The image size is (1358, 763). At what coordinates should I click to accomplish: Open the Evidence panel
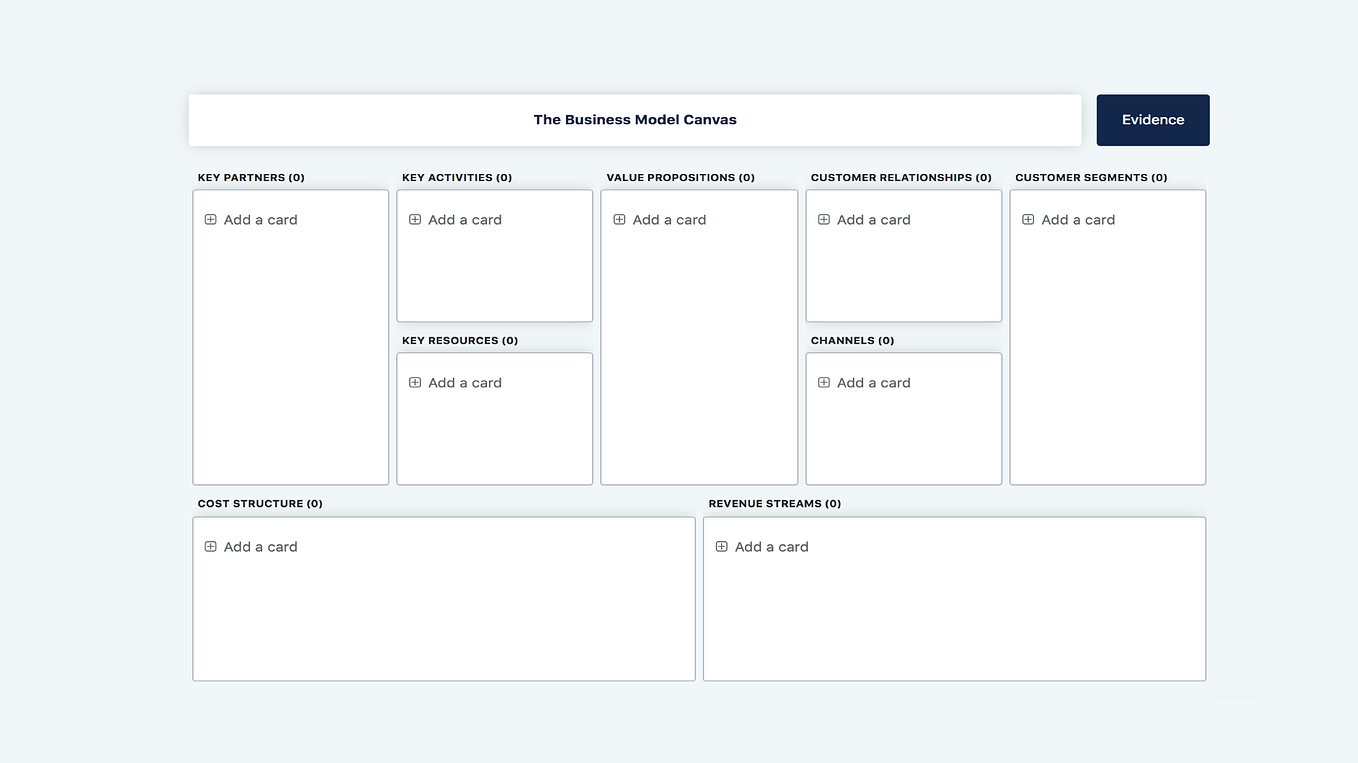pyautogui.click(x=1152, y=119)
